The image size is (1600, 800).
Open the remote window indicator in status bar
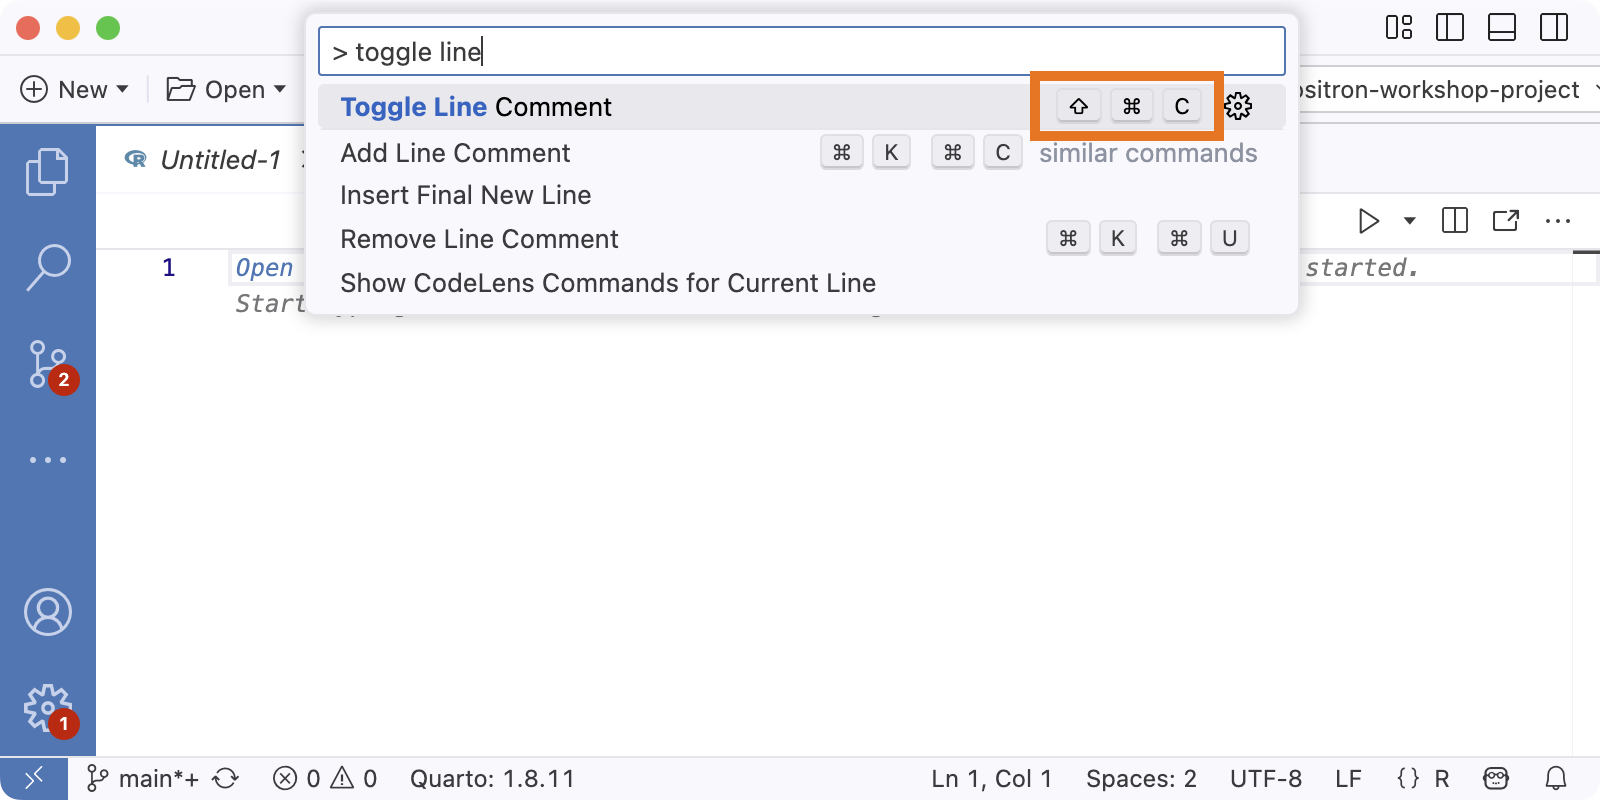click(34, 778)
